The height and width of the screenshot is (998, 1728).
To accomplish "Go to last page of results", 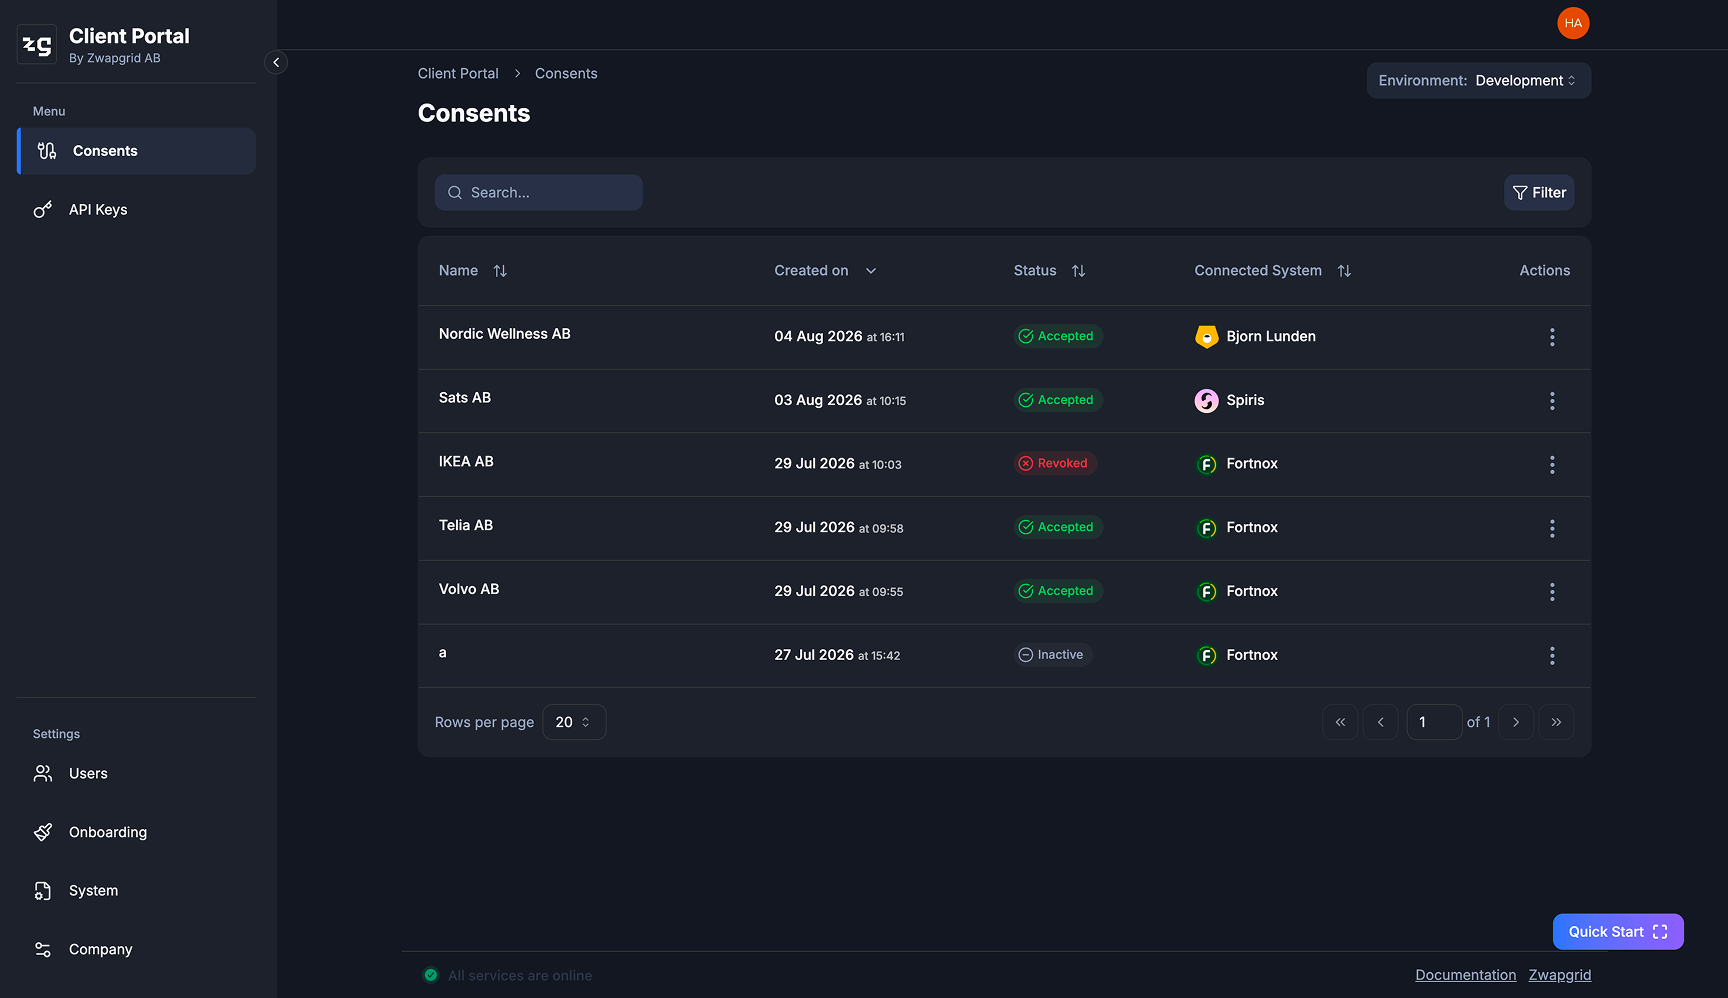I will pyautogui.click(x=1556, y=722).
